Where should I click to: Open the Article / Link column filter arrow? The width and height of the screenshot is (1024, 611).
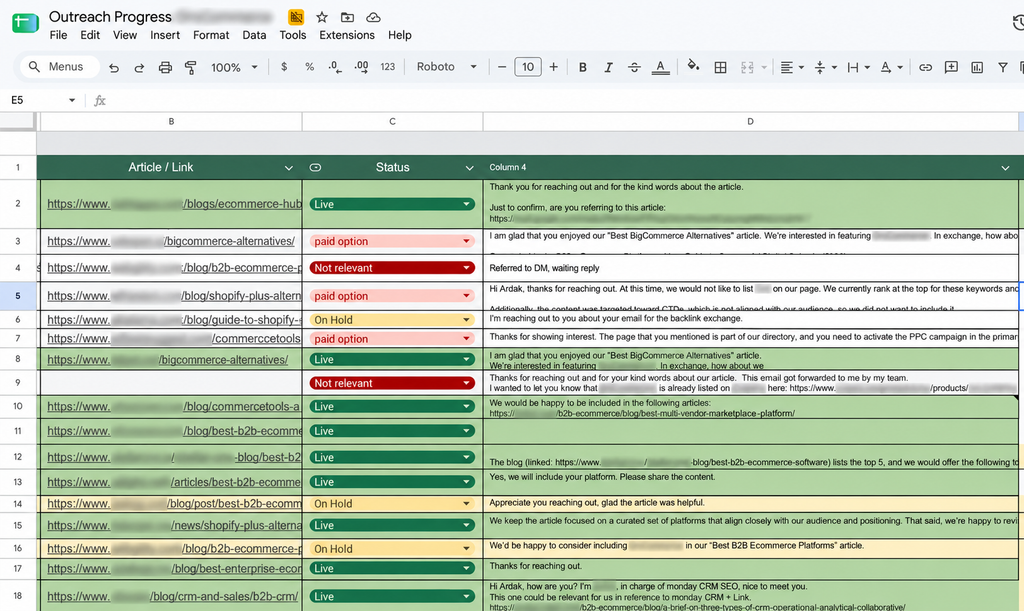coord(289,168)
